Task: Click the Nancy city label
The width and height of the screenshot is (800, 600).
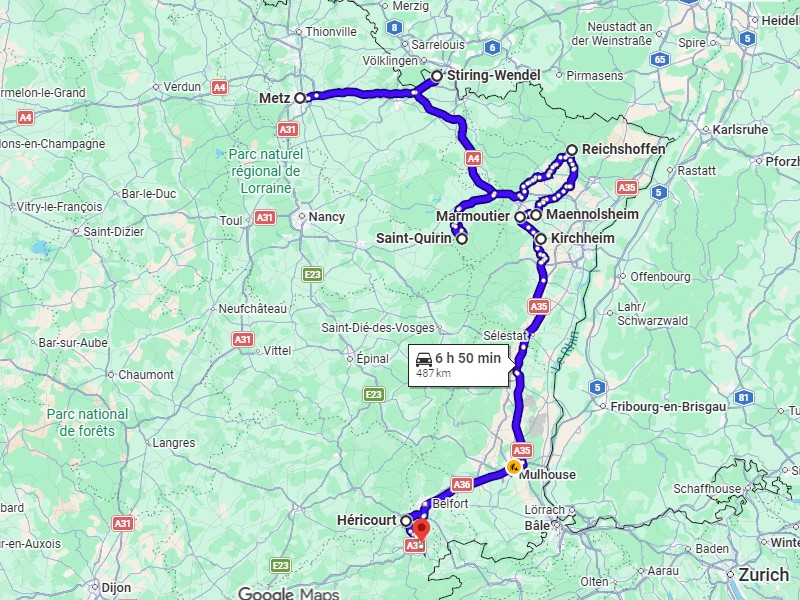Action: [327, 217]
